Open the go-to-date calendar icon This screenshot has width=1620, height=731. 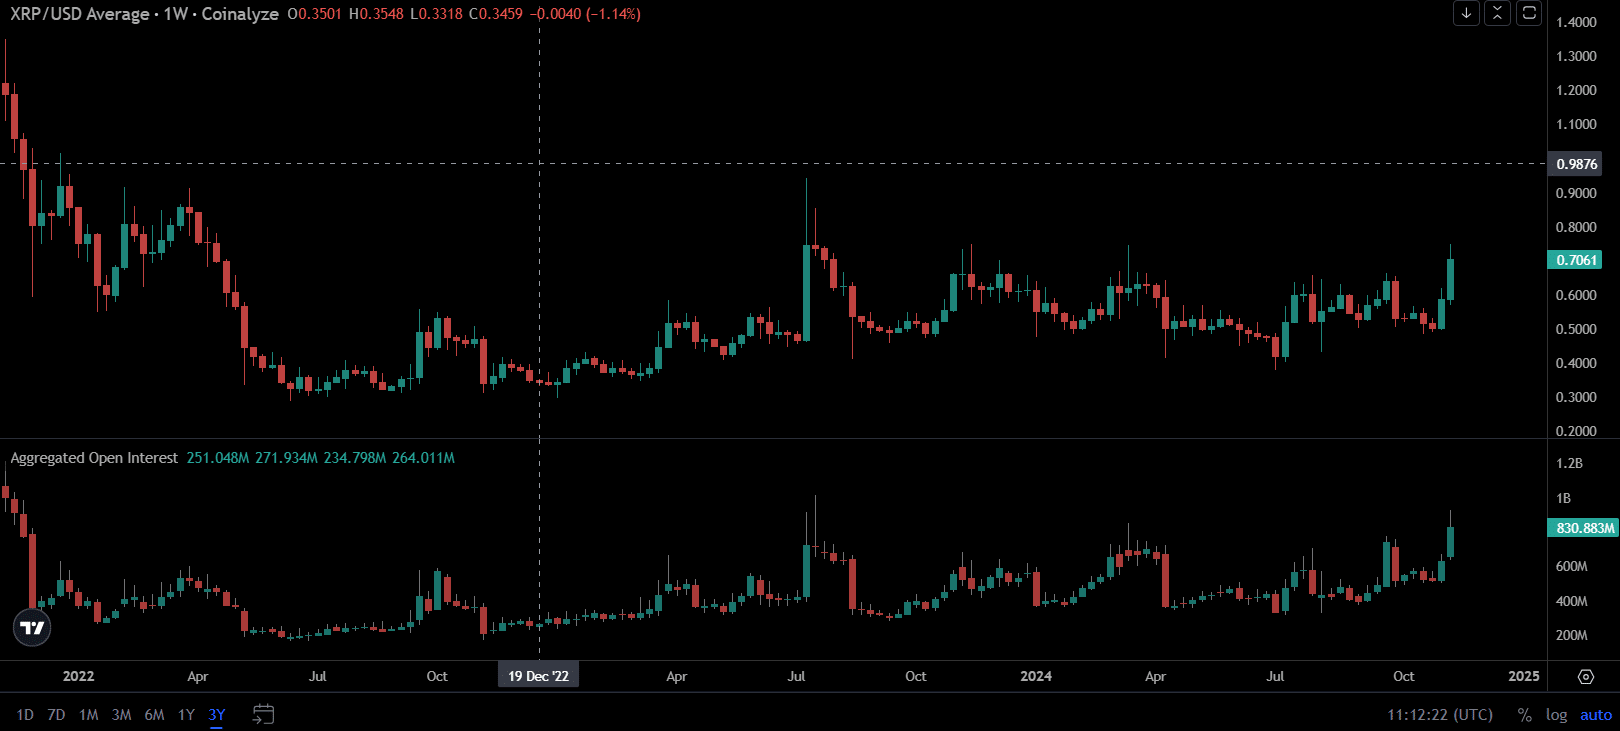point(263,714)
